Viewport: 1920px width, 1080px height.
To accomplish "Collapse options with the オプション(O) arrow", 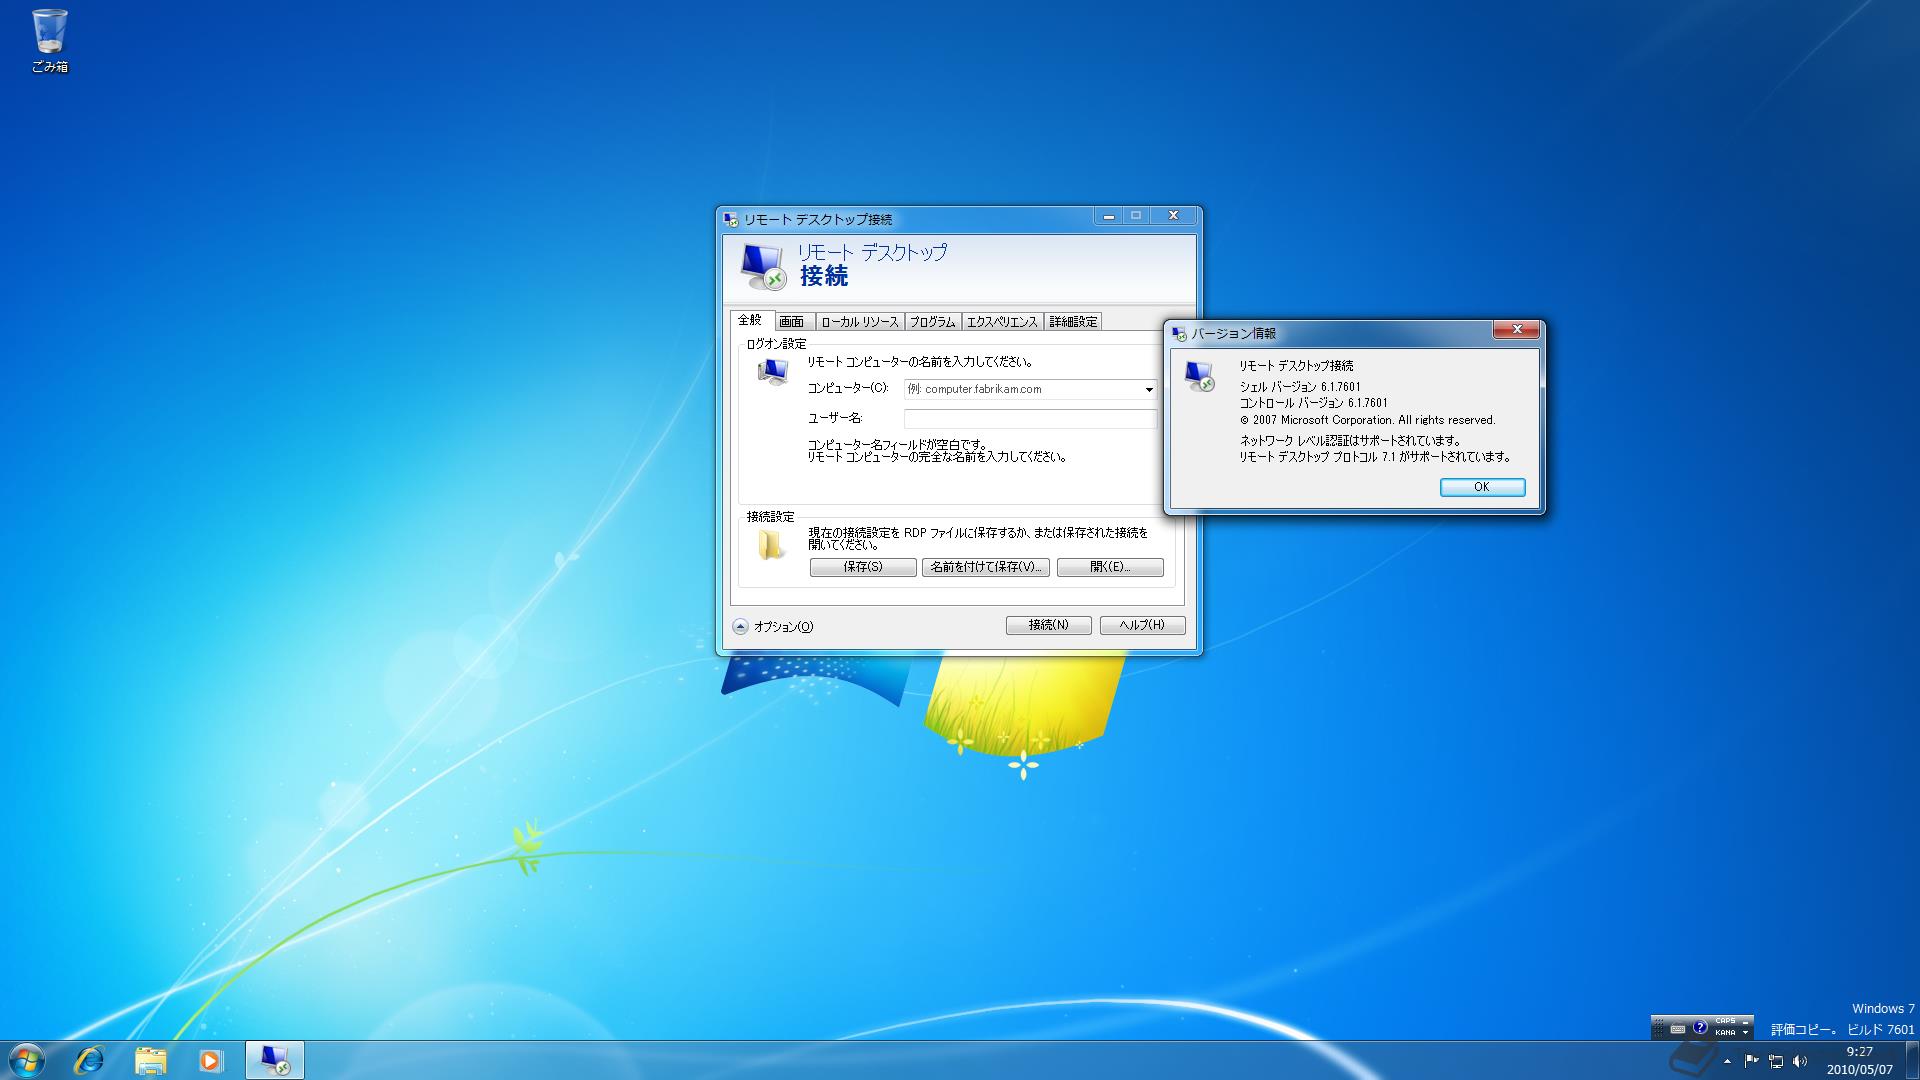I will [740, 627].
